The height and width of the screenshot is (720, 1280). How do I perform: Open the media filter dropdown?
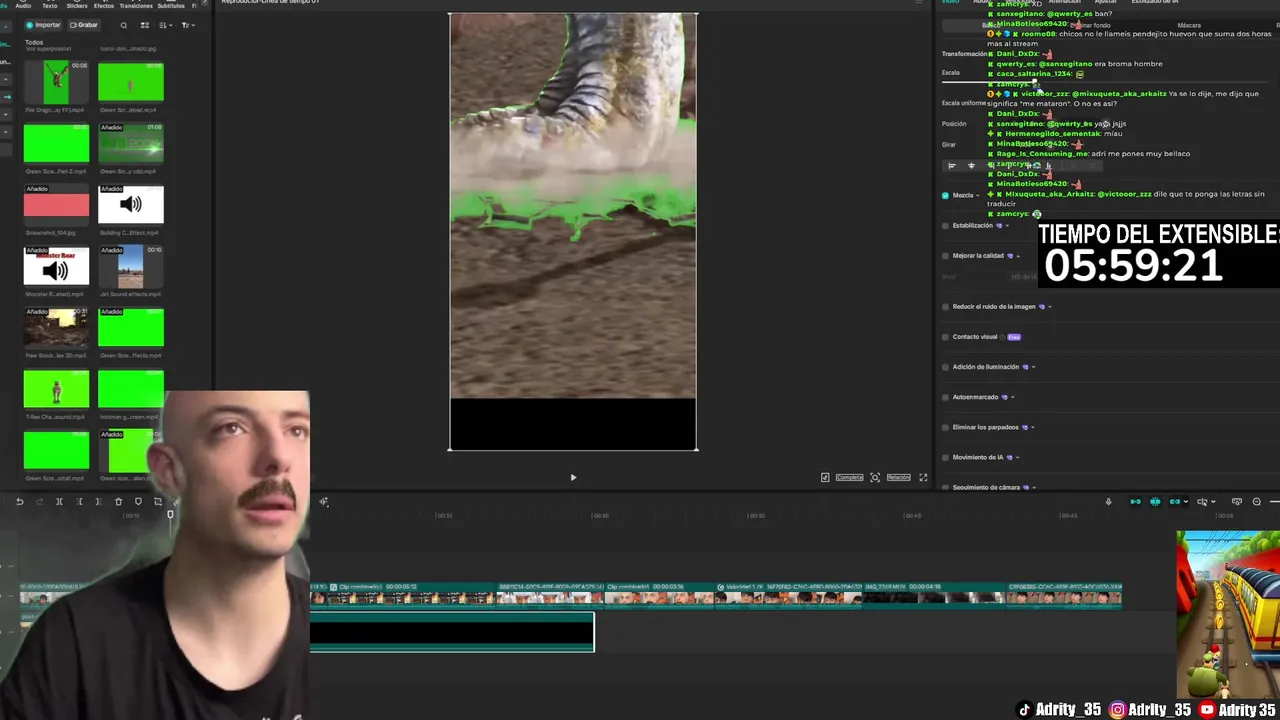click(189, 25)
